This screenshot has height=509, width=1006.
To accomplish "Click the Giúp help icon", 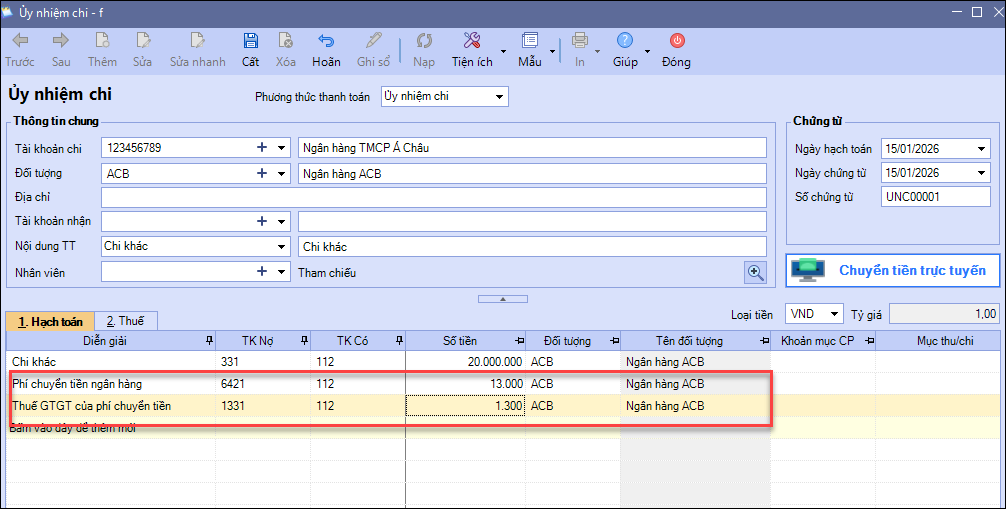I will tap(625, 42).
